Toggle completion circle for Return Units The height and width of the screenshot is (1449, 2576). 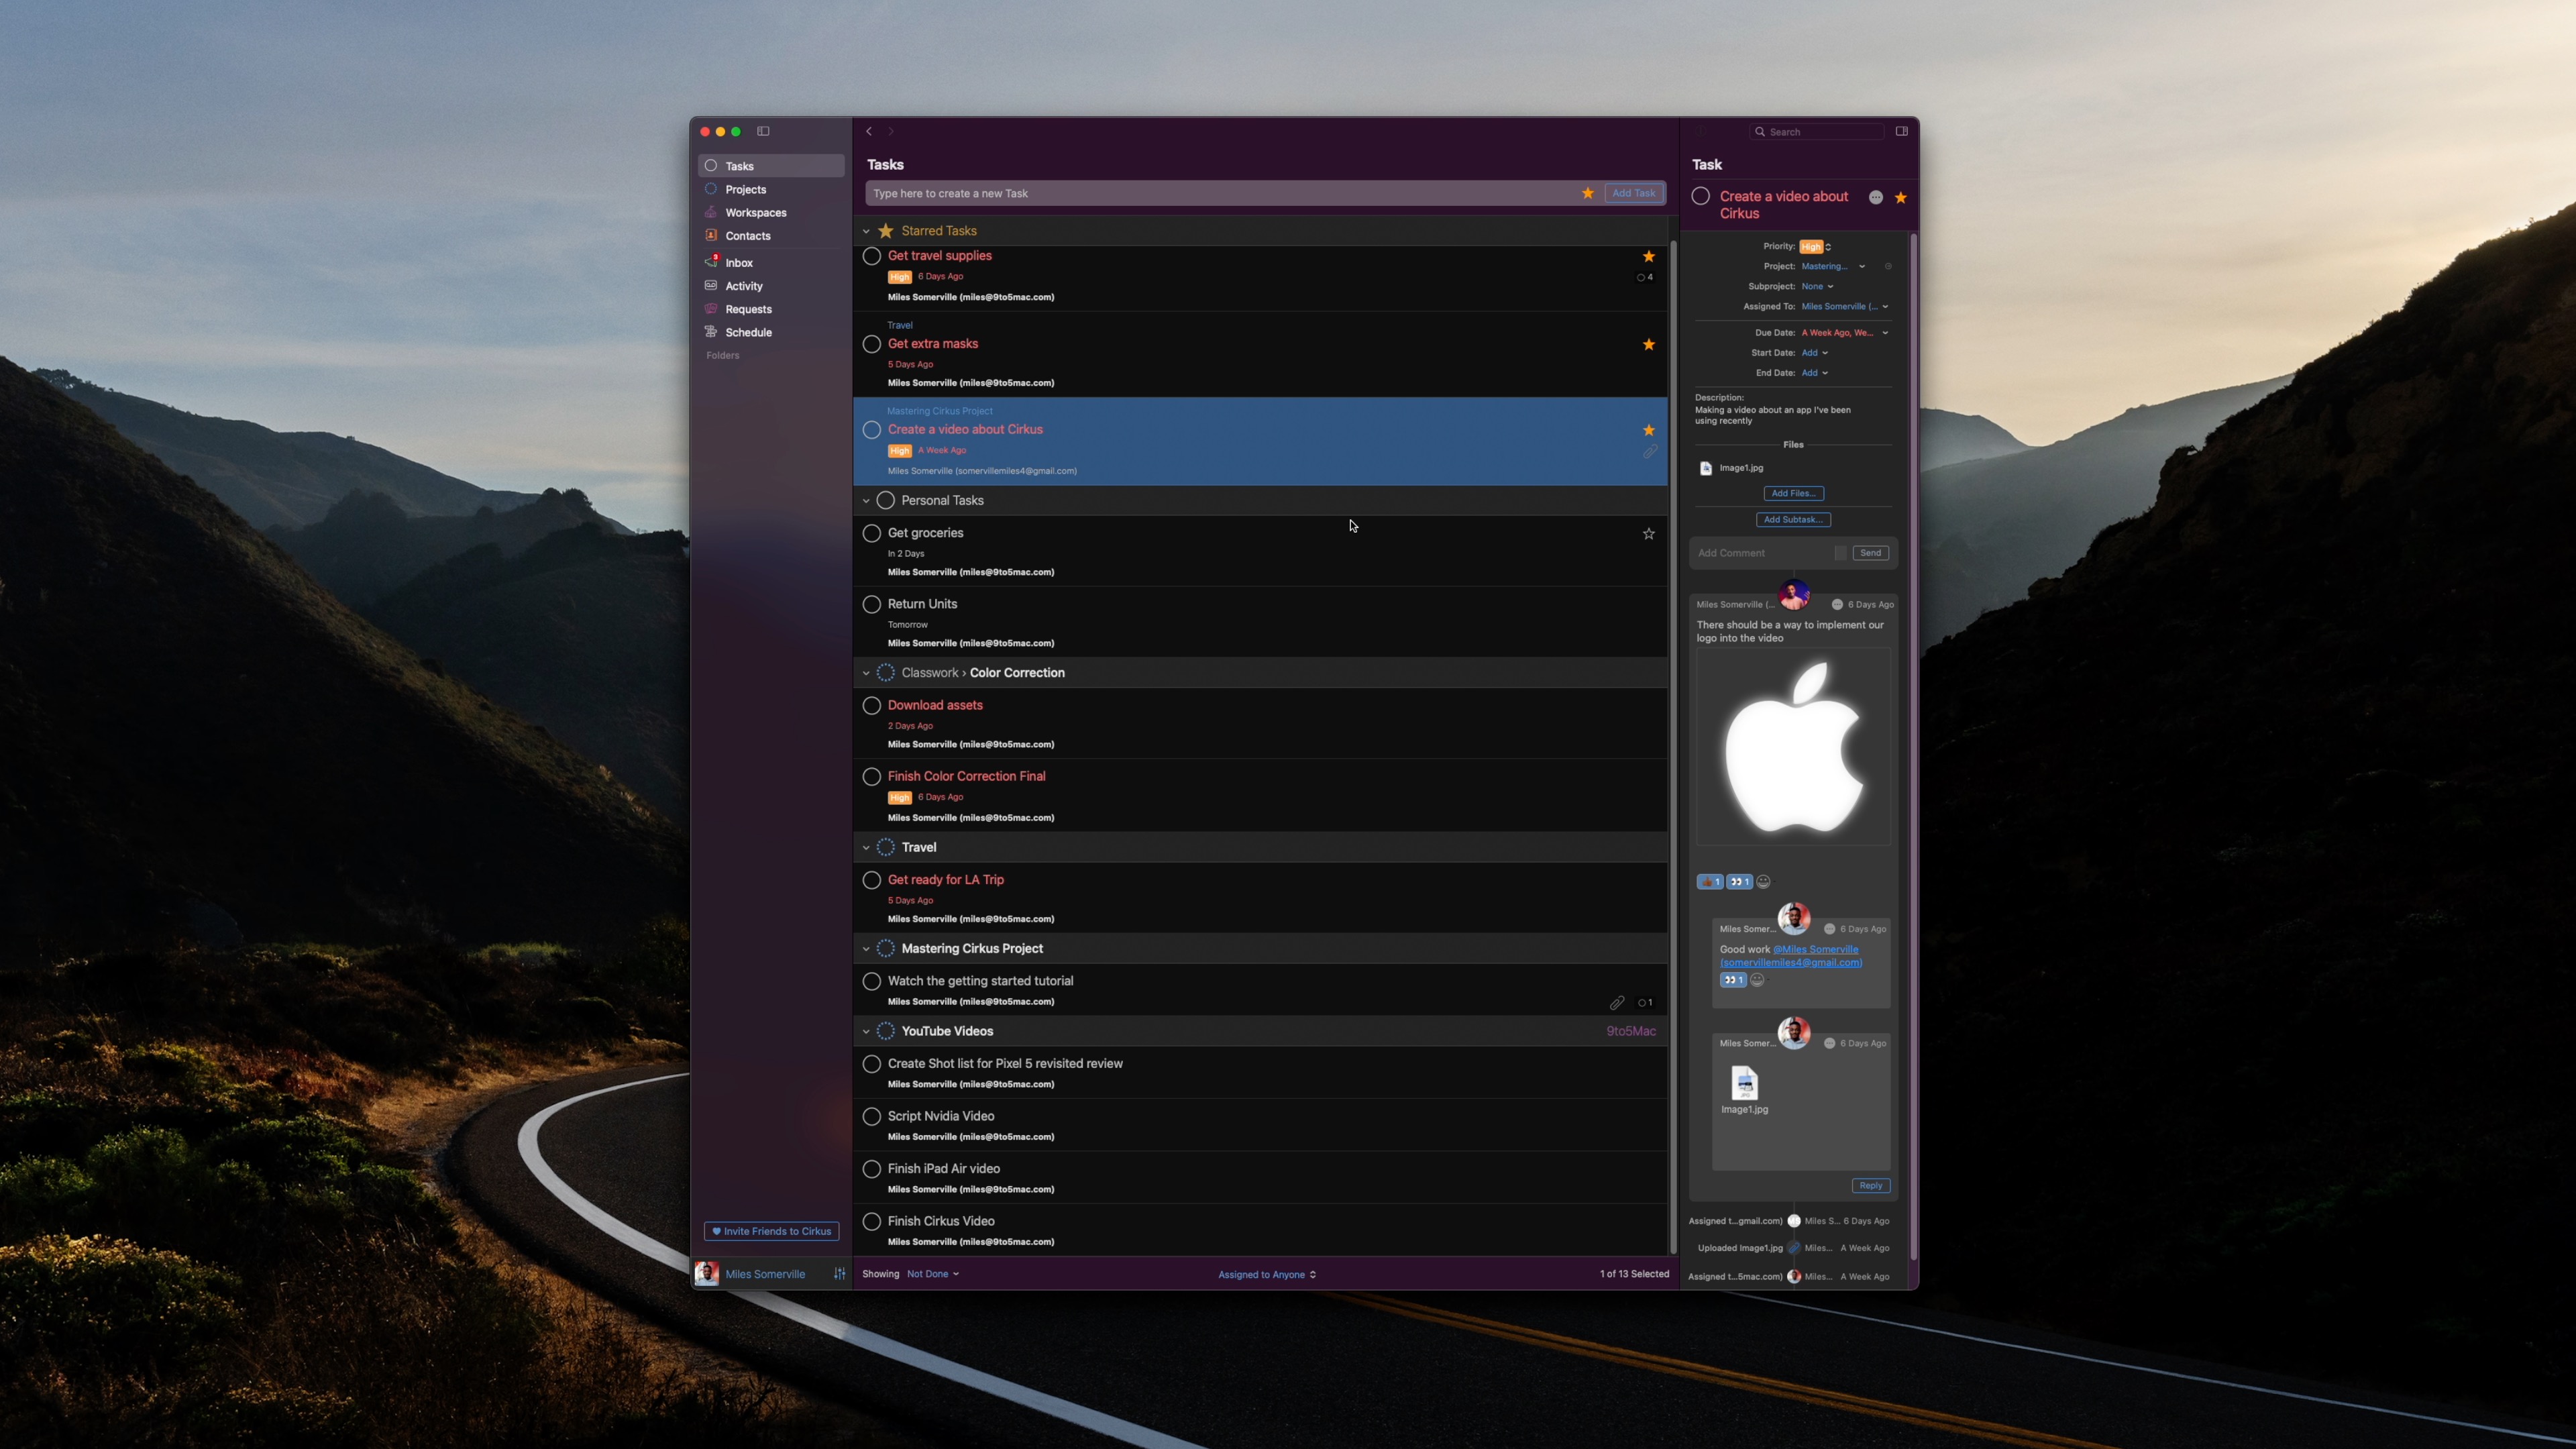tap(872, 603)
